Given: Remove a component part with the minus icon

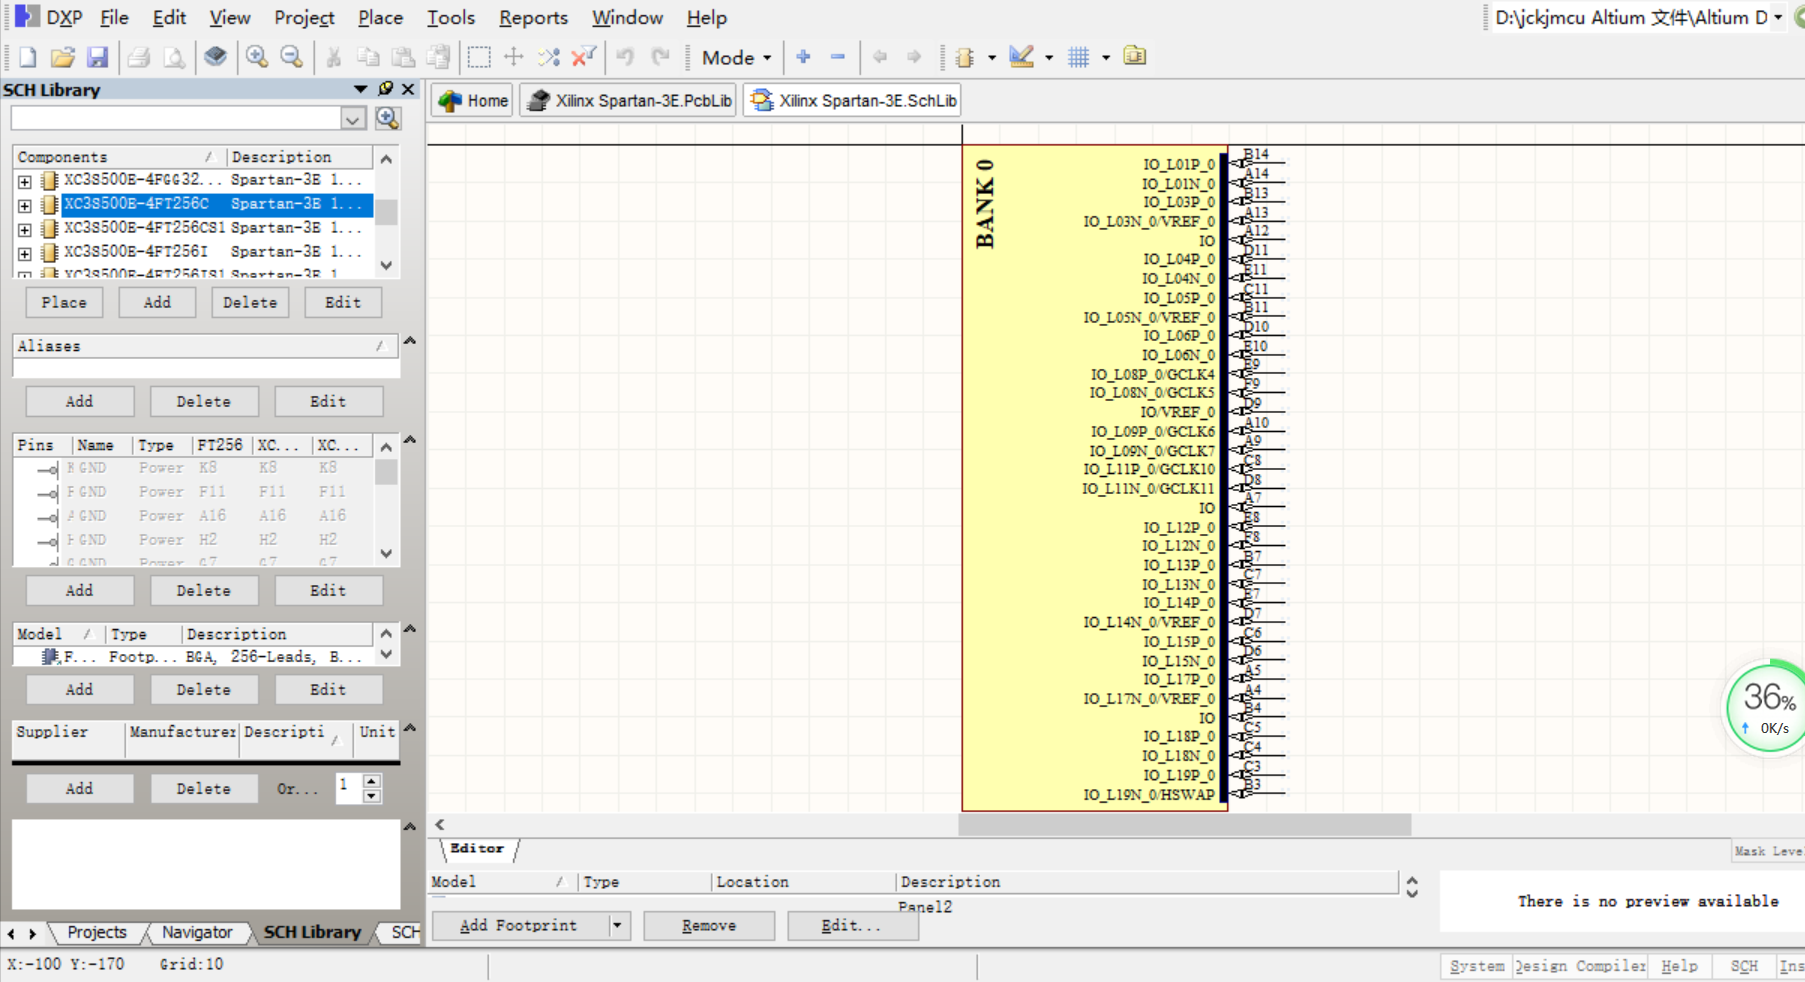Looking at the screenshot, I should [x=838, y=57].
